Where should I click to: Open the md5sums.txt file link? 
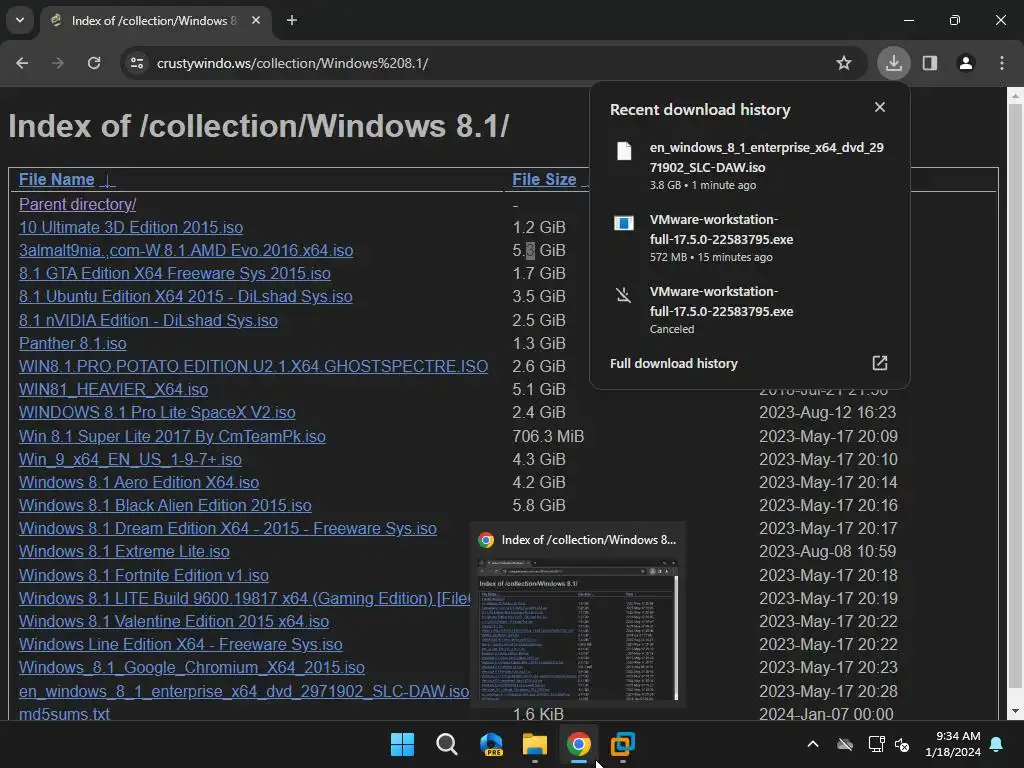[x=64, y=714]
